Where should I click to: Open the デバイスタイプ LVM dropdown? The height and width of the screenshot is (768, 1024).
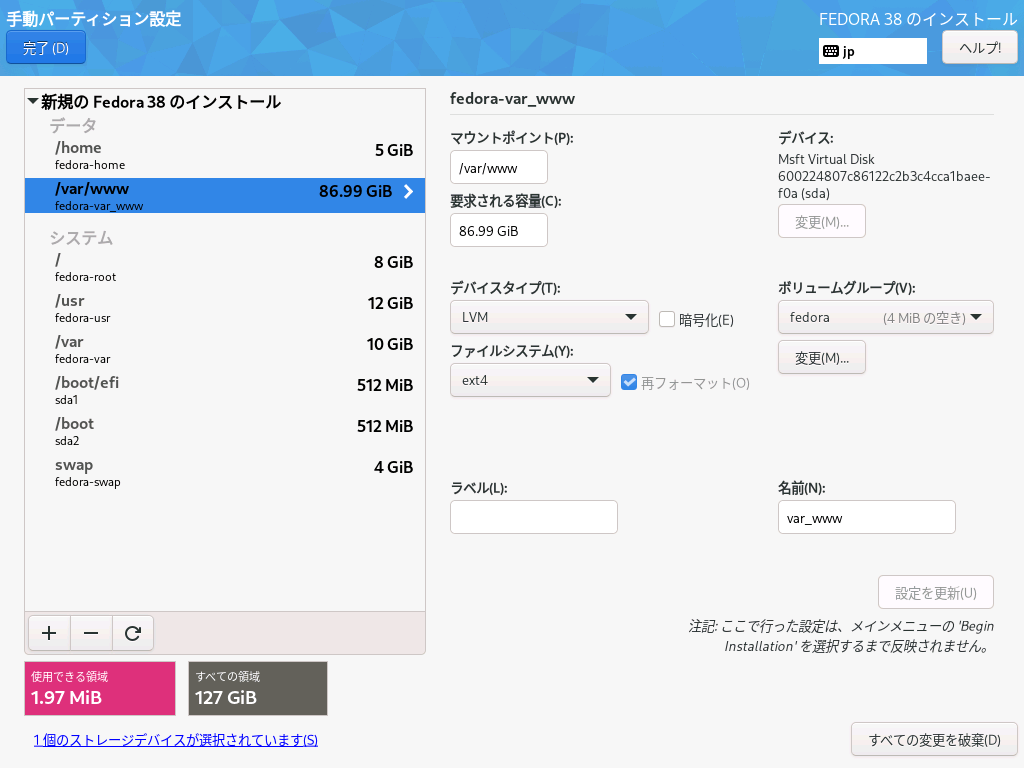coord(549,317)
